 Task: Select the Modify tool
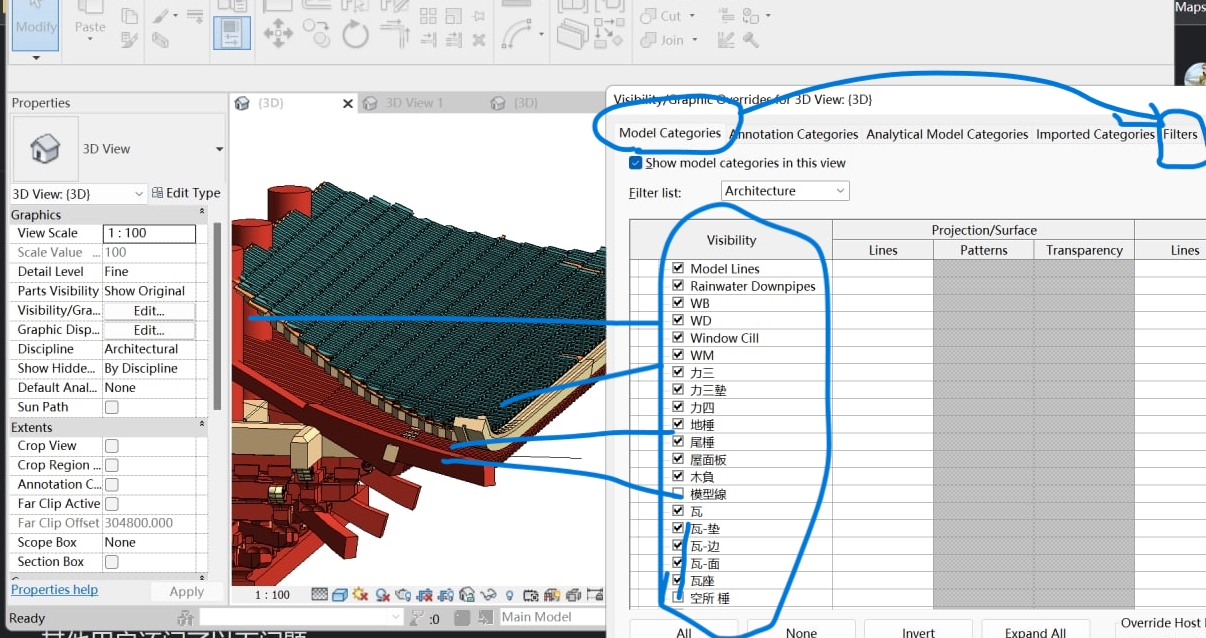pos(34,24)
